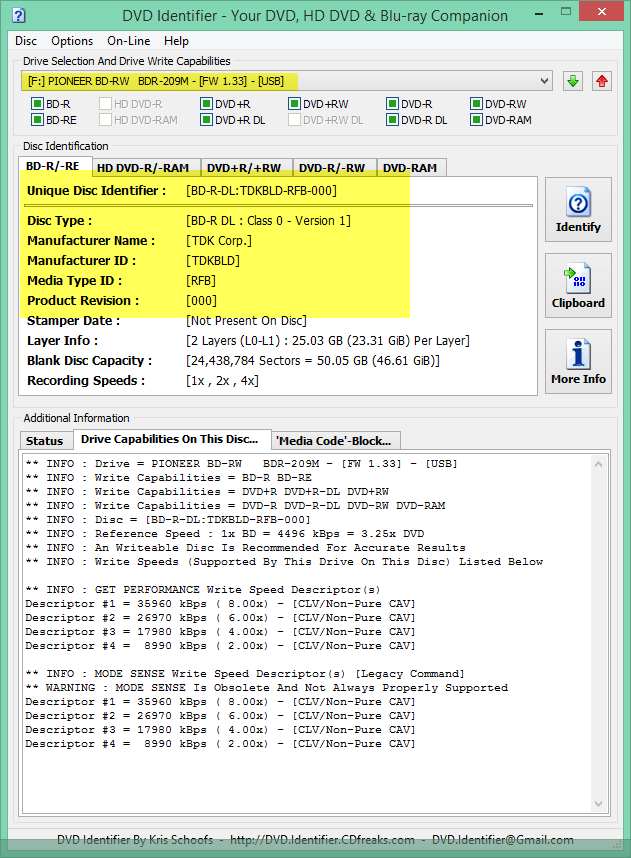Image resolution: width=631 pixels, height=858 pixels.
Task: Minimize the DVD Identifier window
Action: coord(539,13)
